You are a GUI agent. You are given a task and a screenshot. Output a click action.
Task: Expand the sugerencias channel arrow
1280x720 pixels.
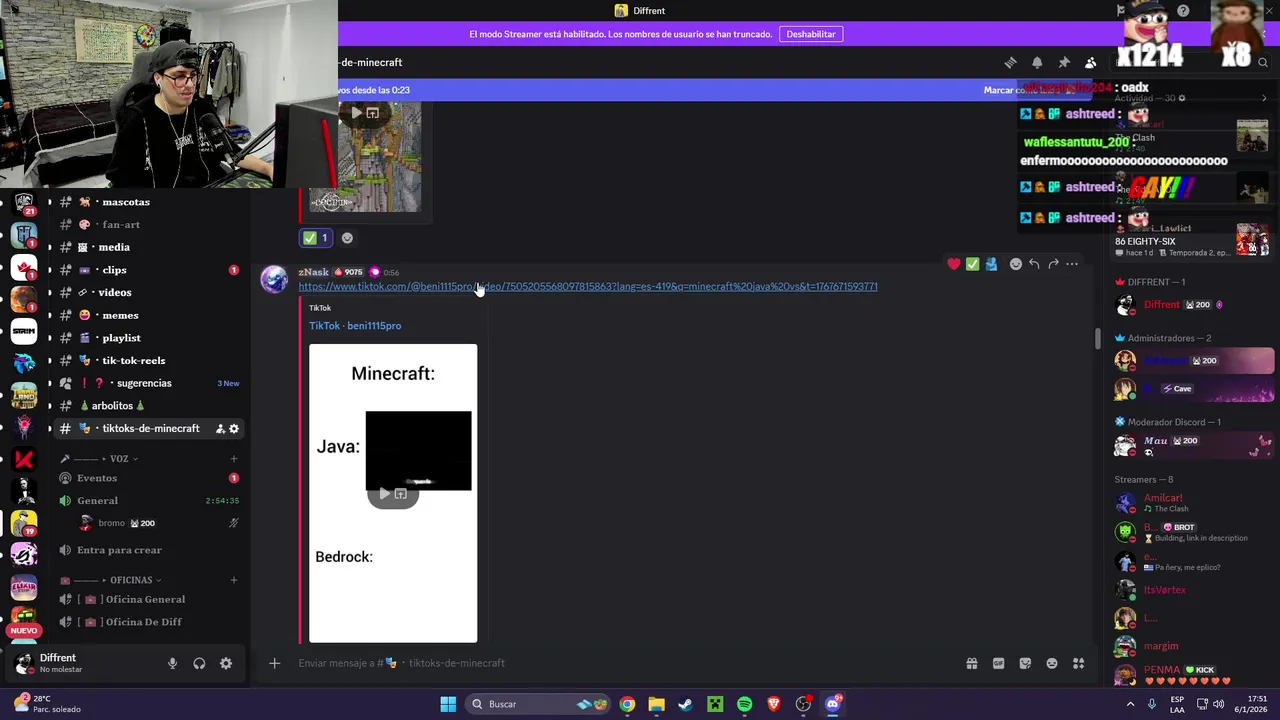49,383
